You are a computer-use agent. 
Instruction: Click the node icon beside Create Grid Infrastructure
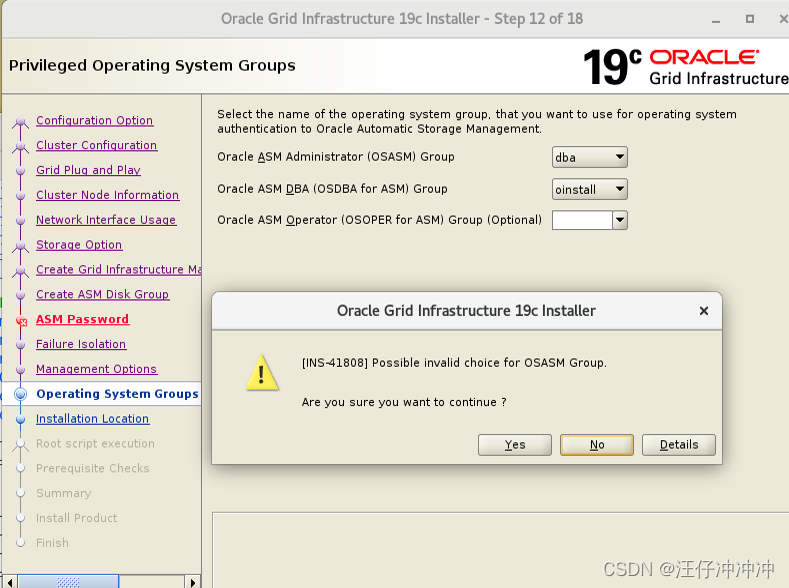[21, 270]
